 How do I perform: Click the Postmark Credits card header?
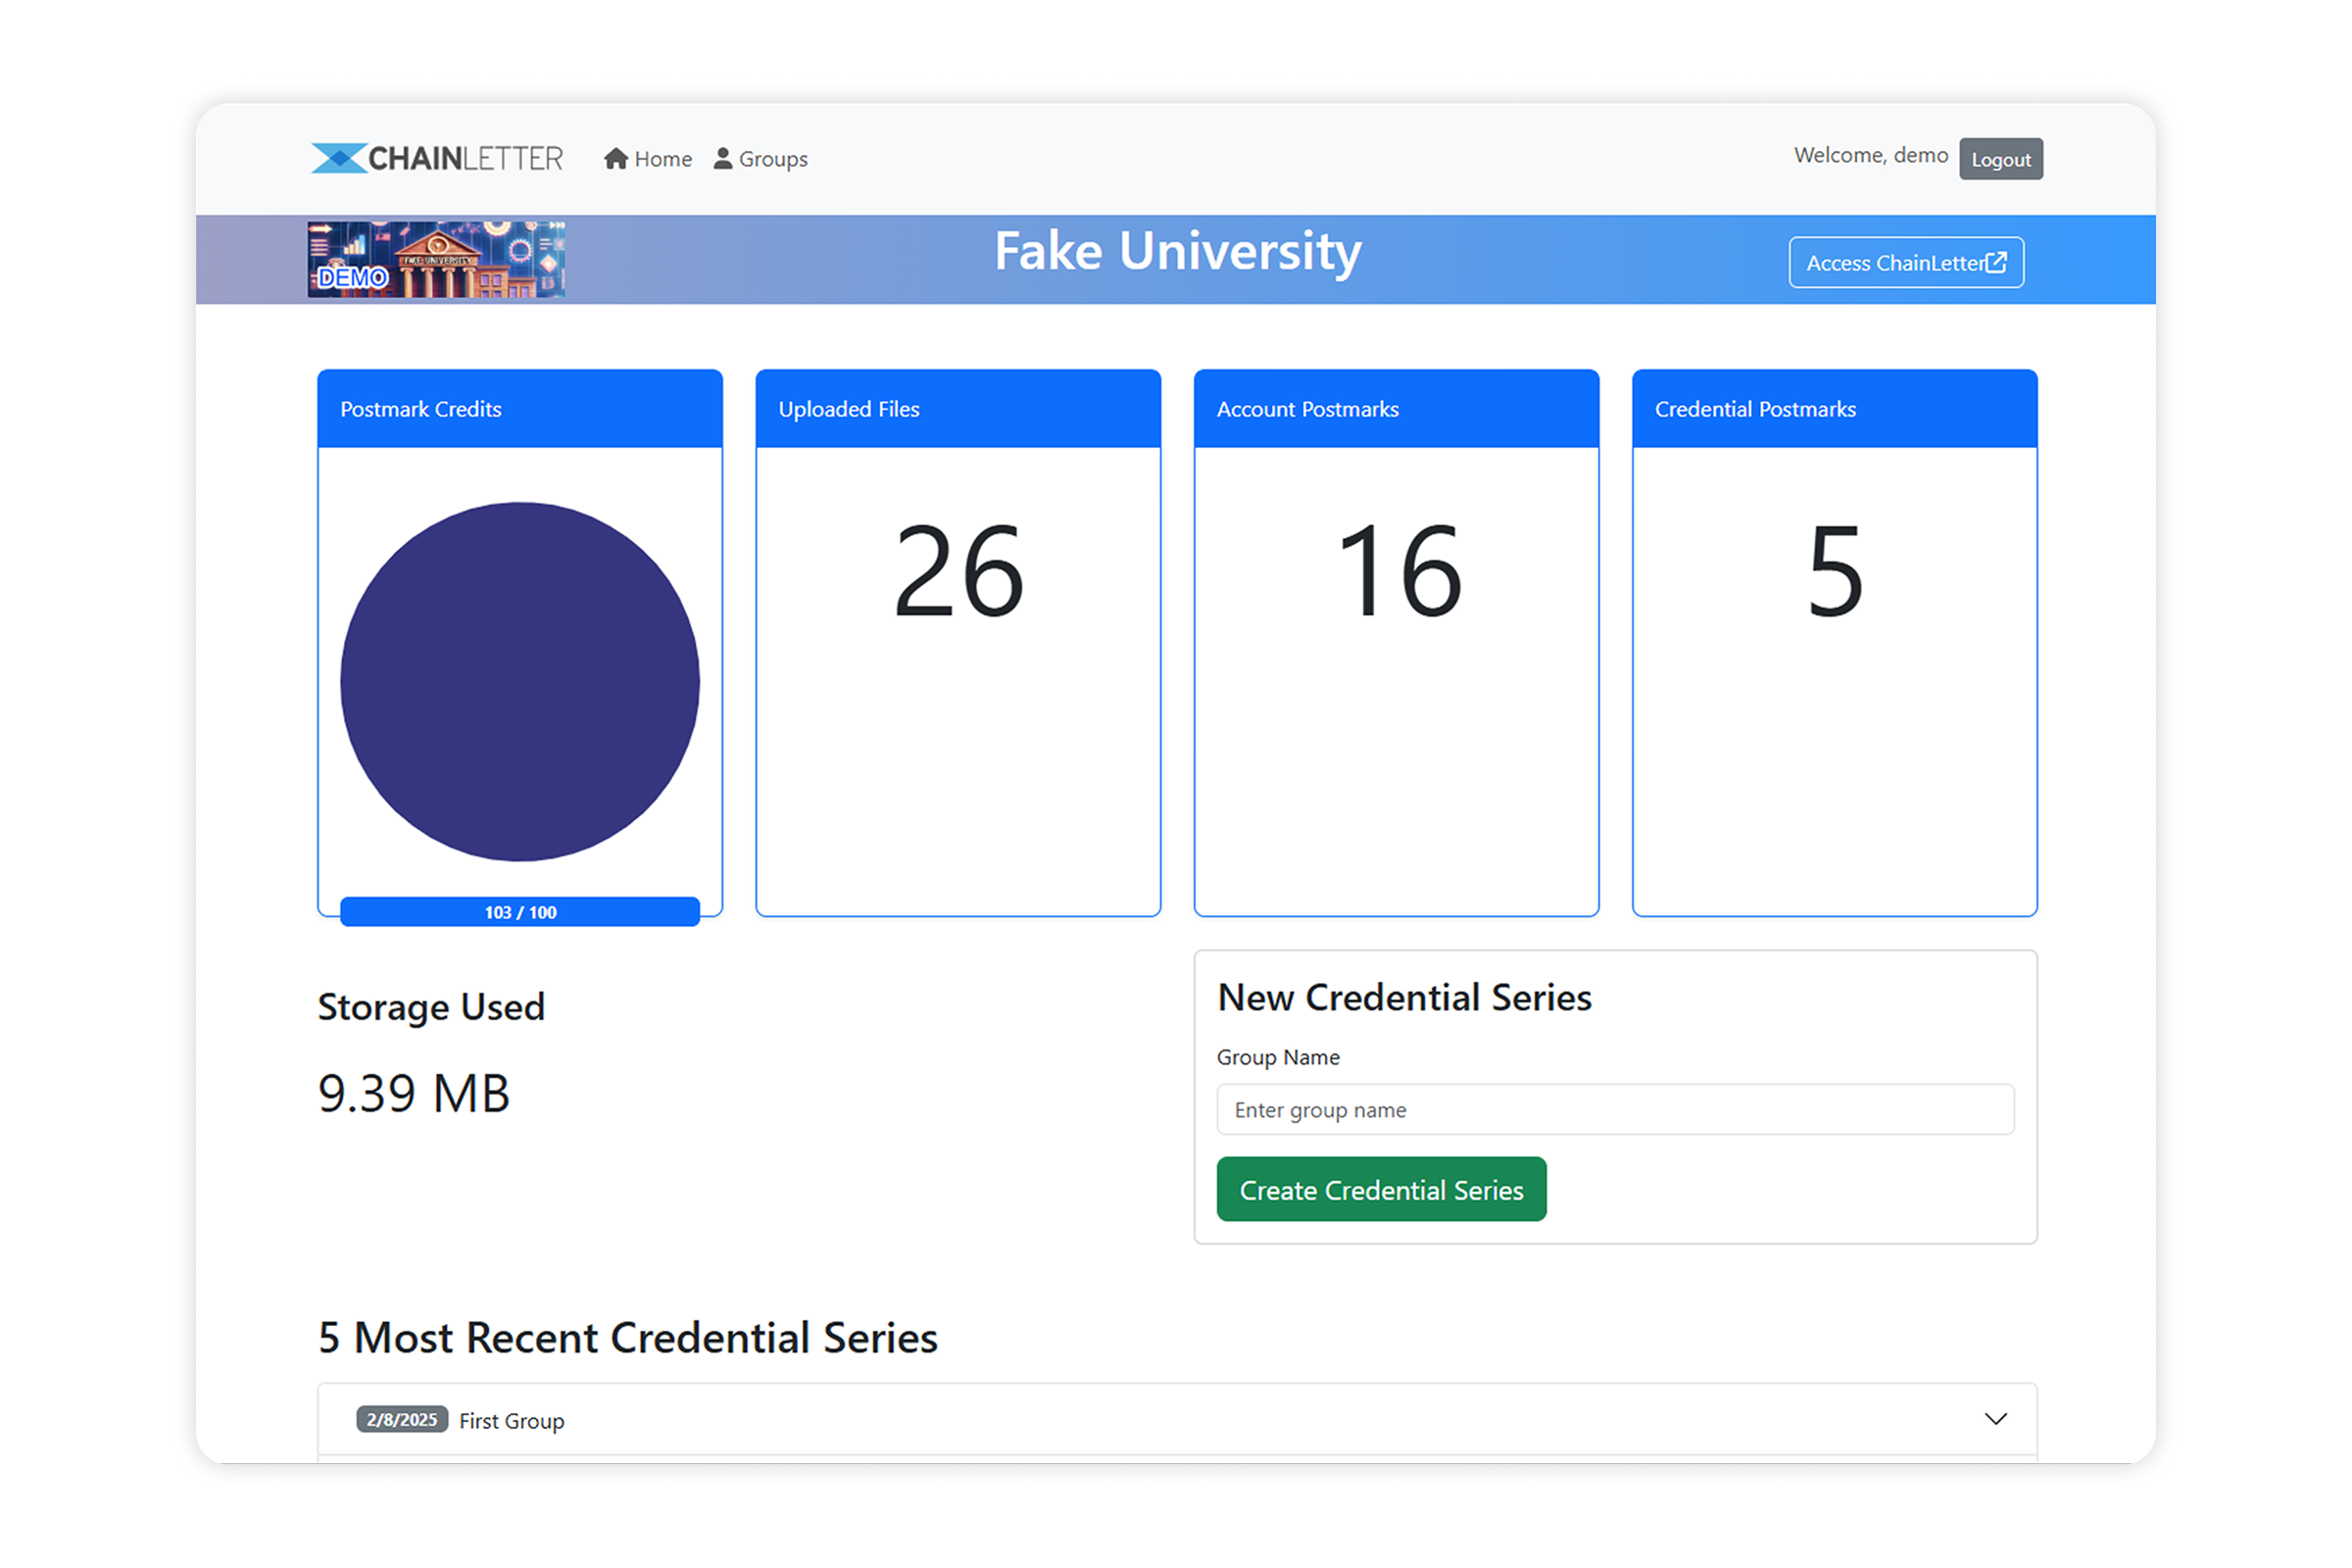click(520, 409)
